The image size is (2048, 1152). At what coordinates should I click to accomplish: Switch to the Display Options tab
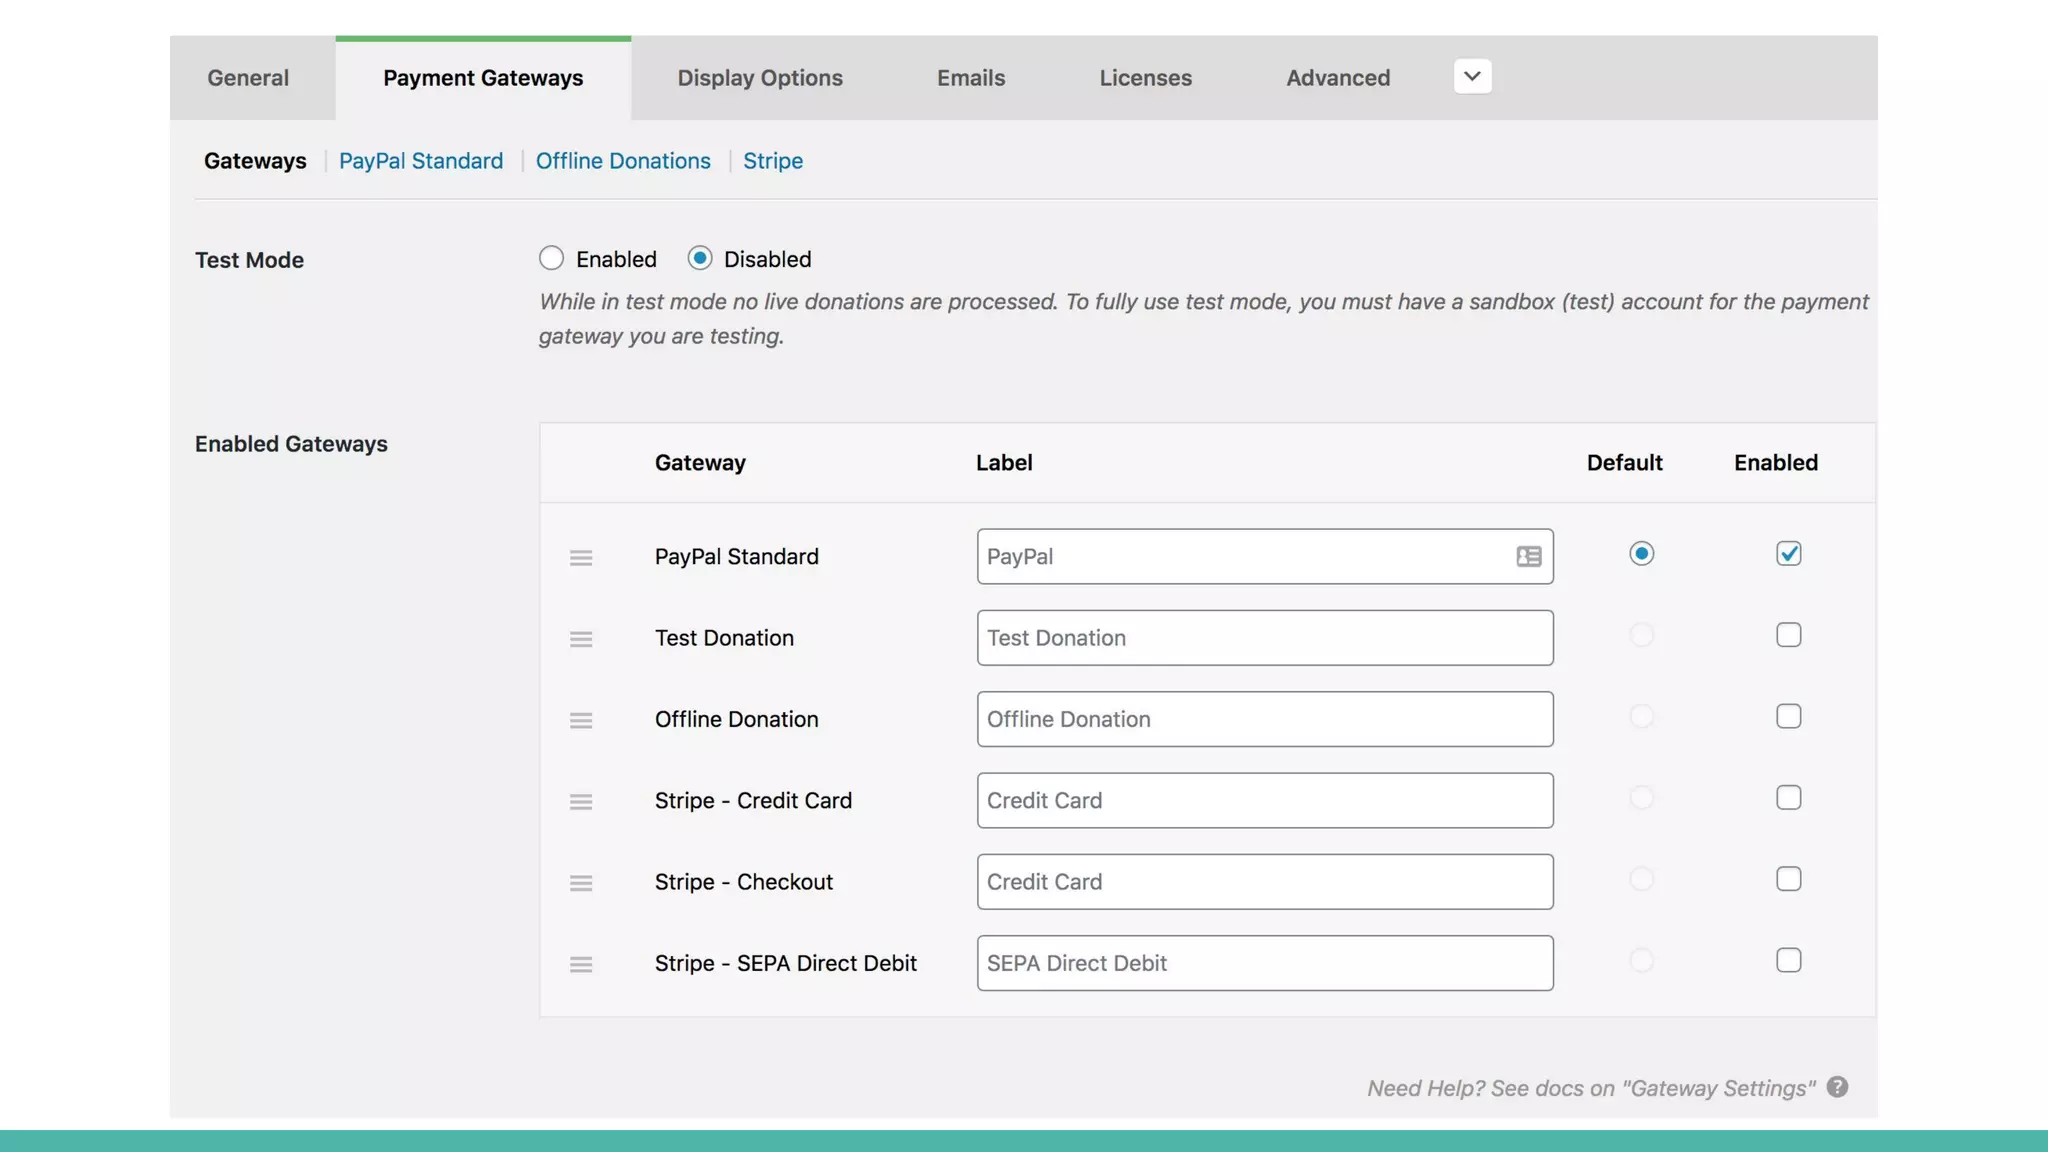pos(760,78)
